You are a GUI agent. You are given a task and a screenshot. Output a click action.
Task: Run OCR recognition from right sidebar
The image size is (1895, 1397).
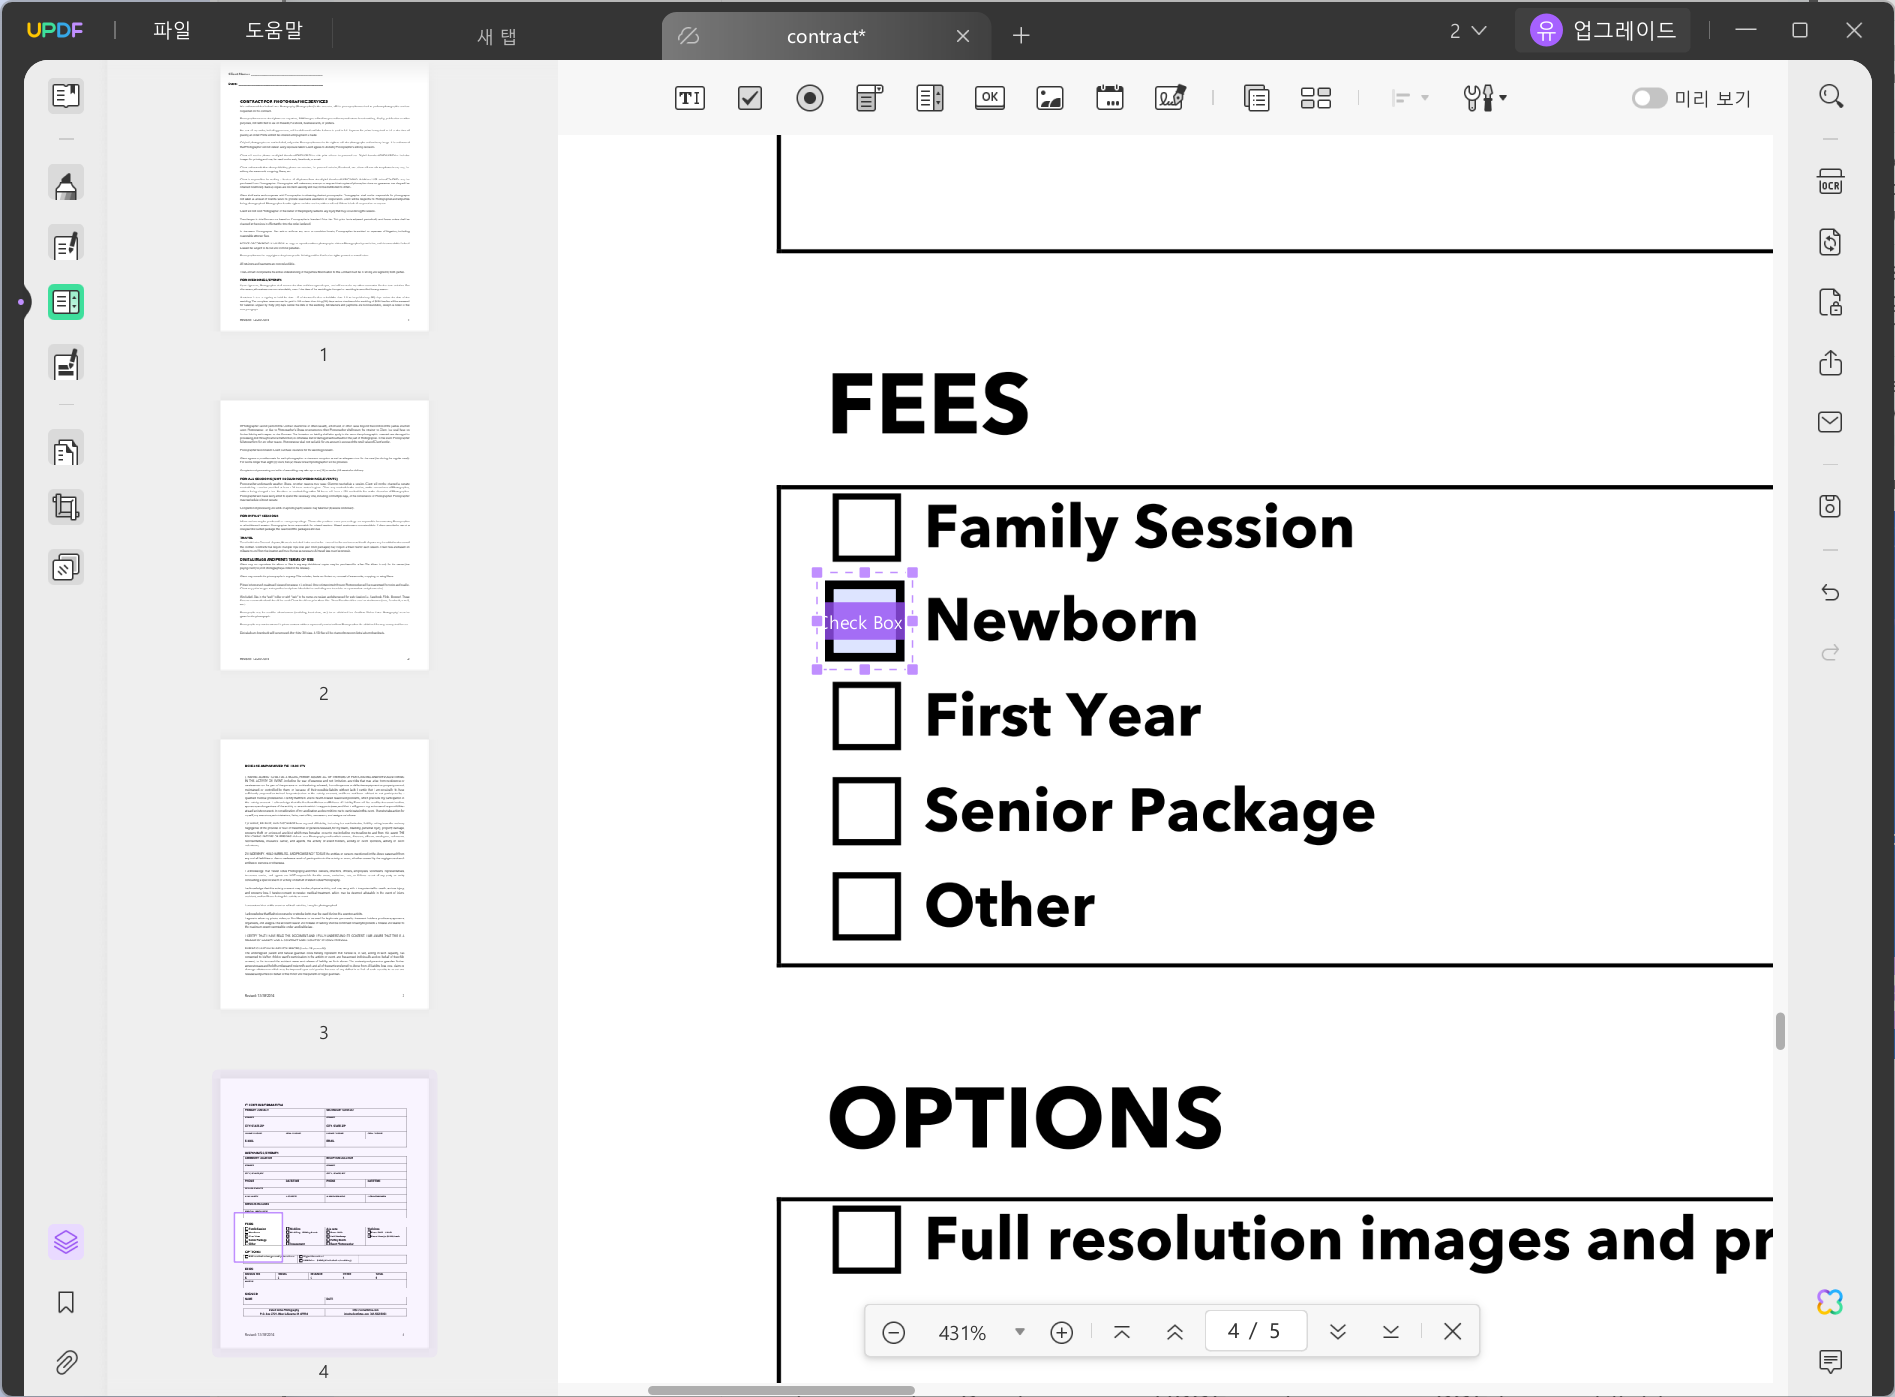tap(1831, 182)
